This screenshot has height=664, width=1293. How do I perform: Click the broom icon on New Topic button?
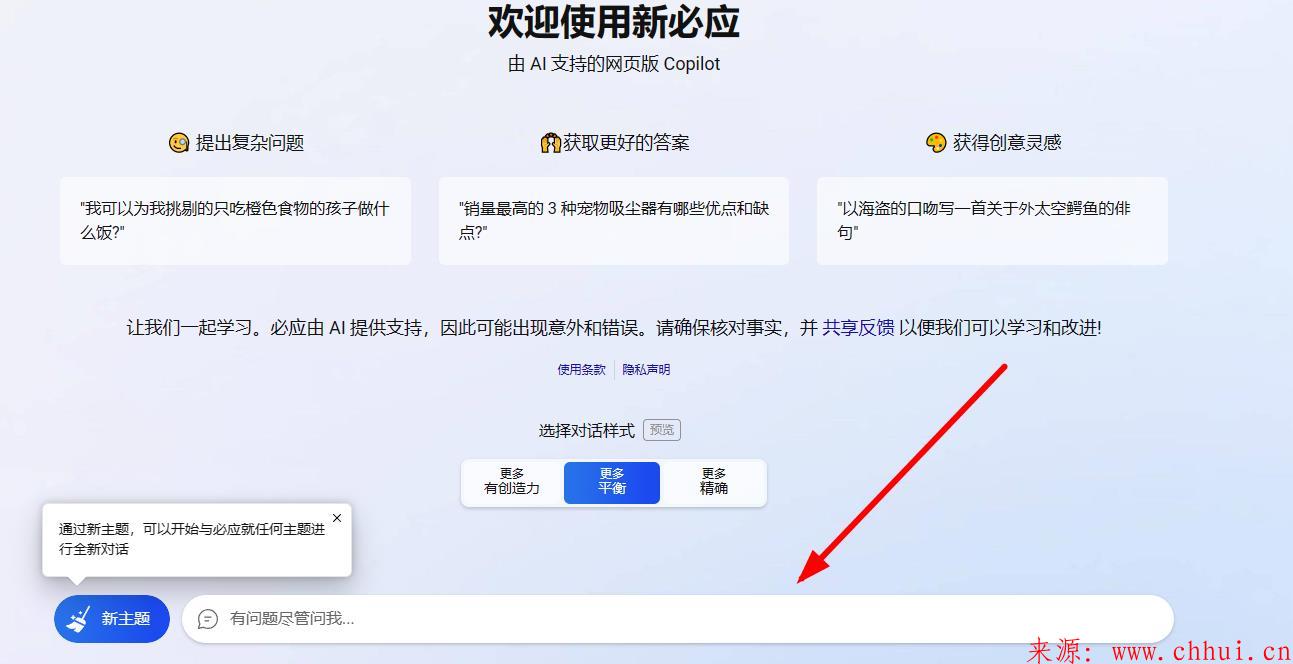78,619
